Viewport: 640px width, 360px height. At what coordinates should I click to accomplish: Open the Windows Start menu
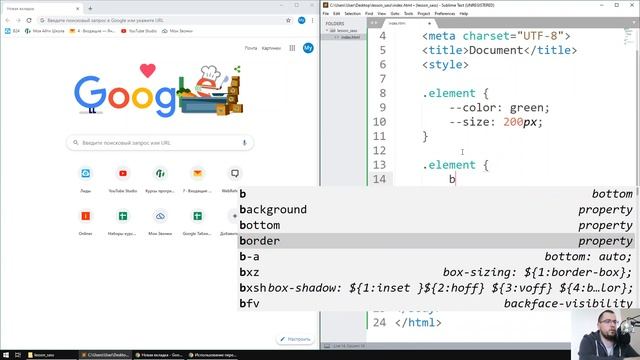[x=6, y=355]
